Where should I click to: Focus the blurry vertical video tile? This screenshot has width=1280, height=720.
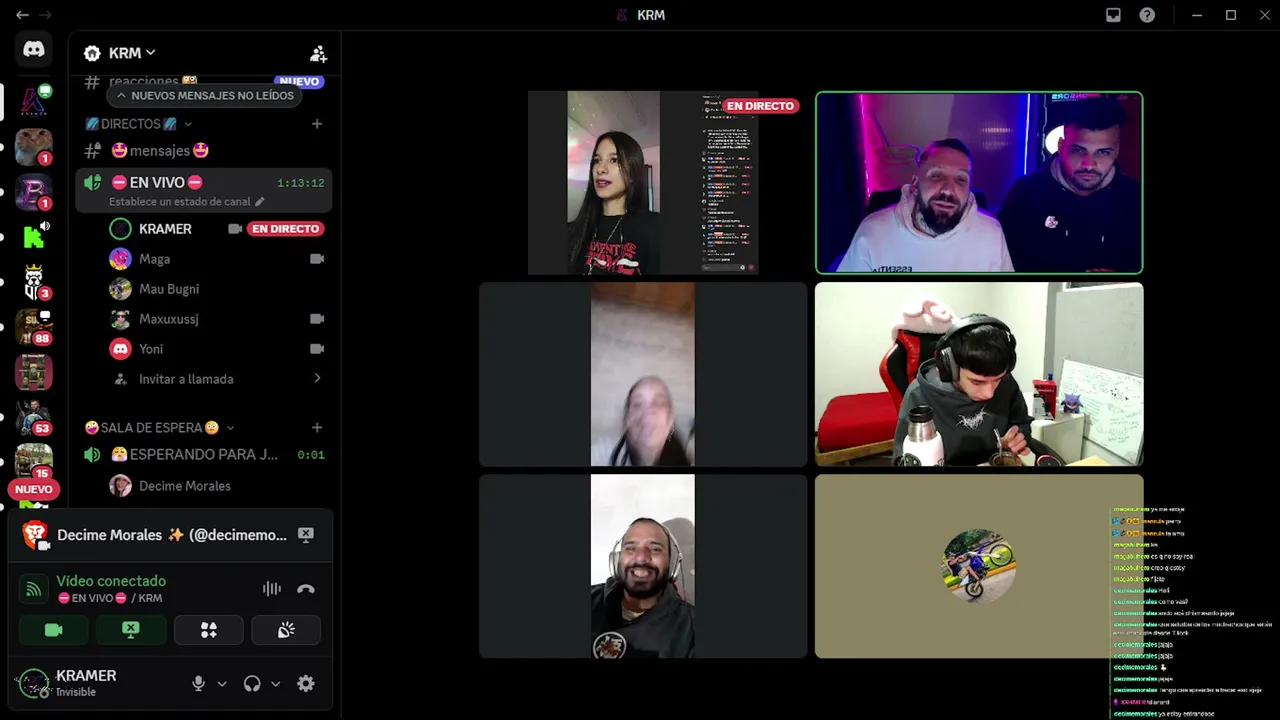[643, 374]
